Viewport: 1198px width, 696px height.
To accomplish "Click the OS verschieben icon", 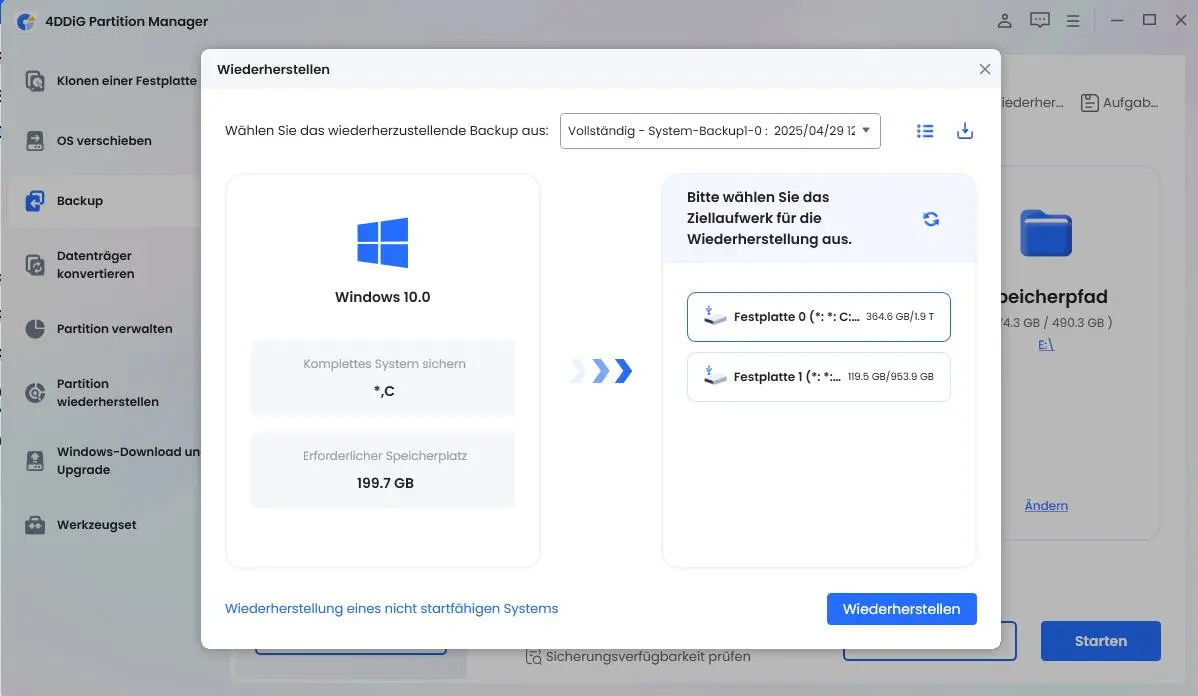I will [x=35, y=141].
